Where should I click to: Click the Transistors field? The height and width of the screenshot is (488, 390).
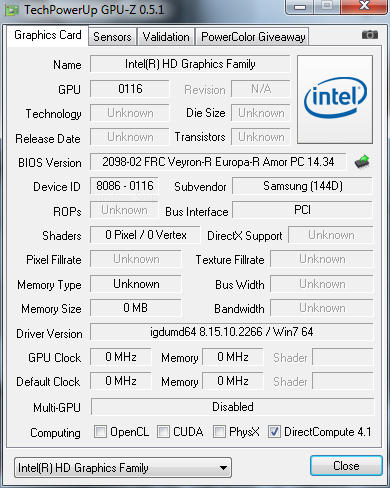click(261, 137)
